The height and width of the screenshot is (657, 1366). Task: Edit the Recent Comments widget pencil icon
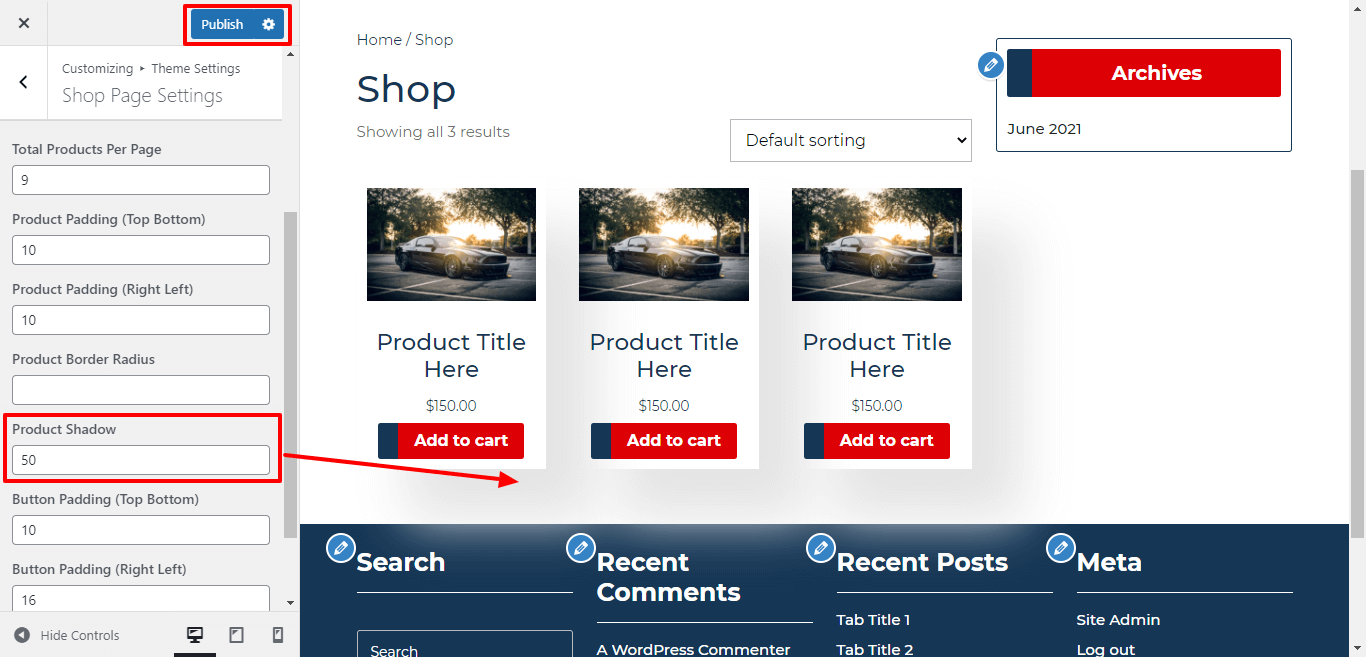coord(581,548)
